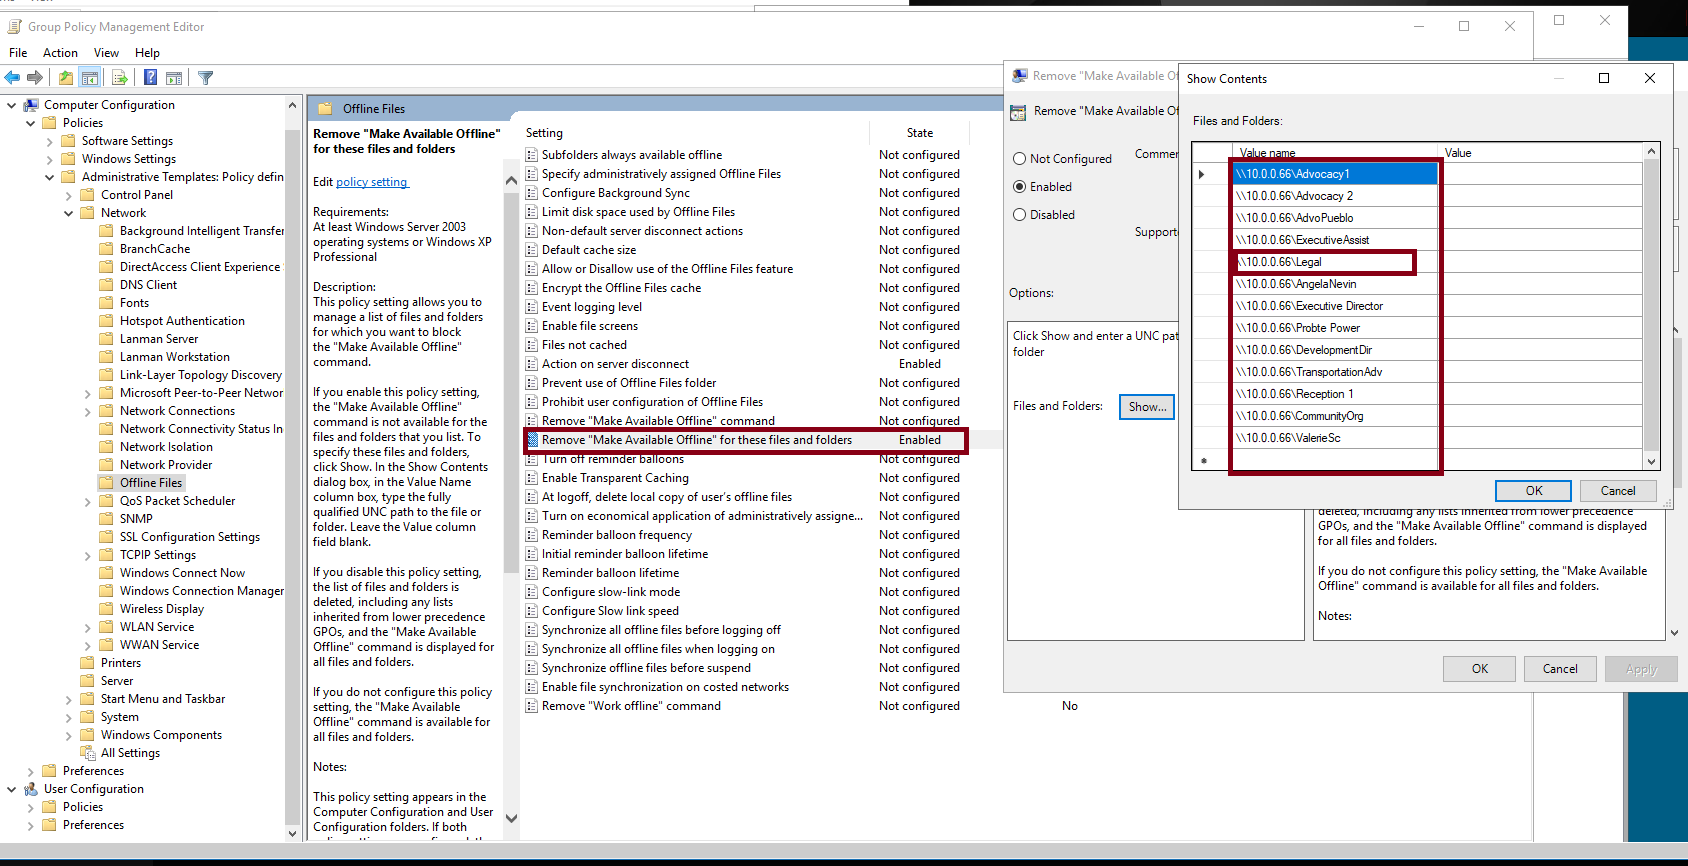This screenshot has height=866, width=1688.
Task: Toggle the Show/Hide Action Pane icon
Action: click(x=174, y=78)
